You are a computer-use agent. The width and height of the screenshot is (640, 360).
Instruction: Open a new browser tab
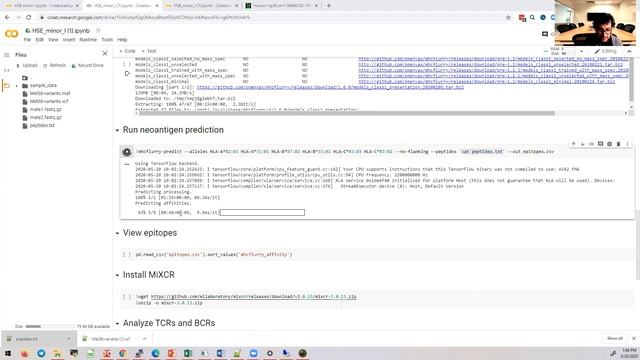click(x=329, y=6)
